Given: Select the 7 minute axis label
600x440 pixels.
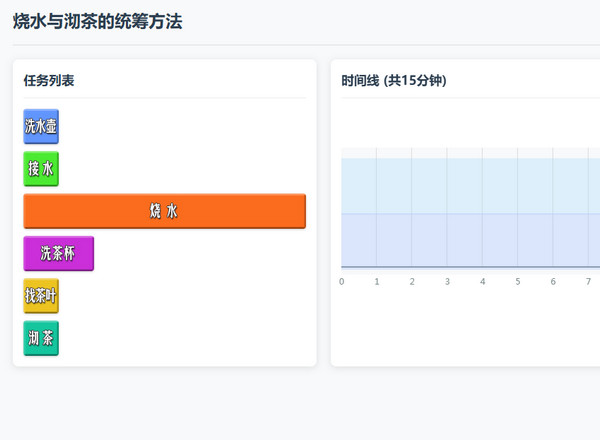Looking at the screenshot, I should 588,282.
